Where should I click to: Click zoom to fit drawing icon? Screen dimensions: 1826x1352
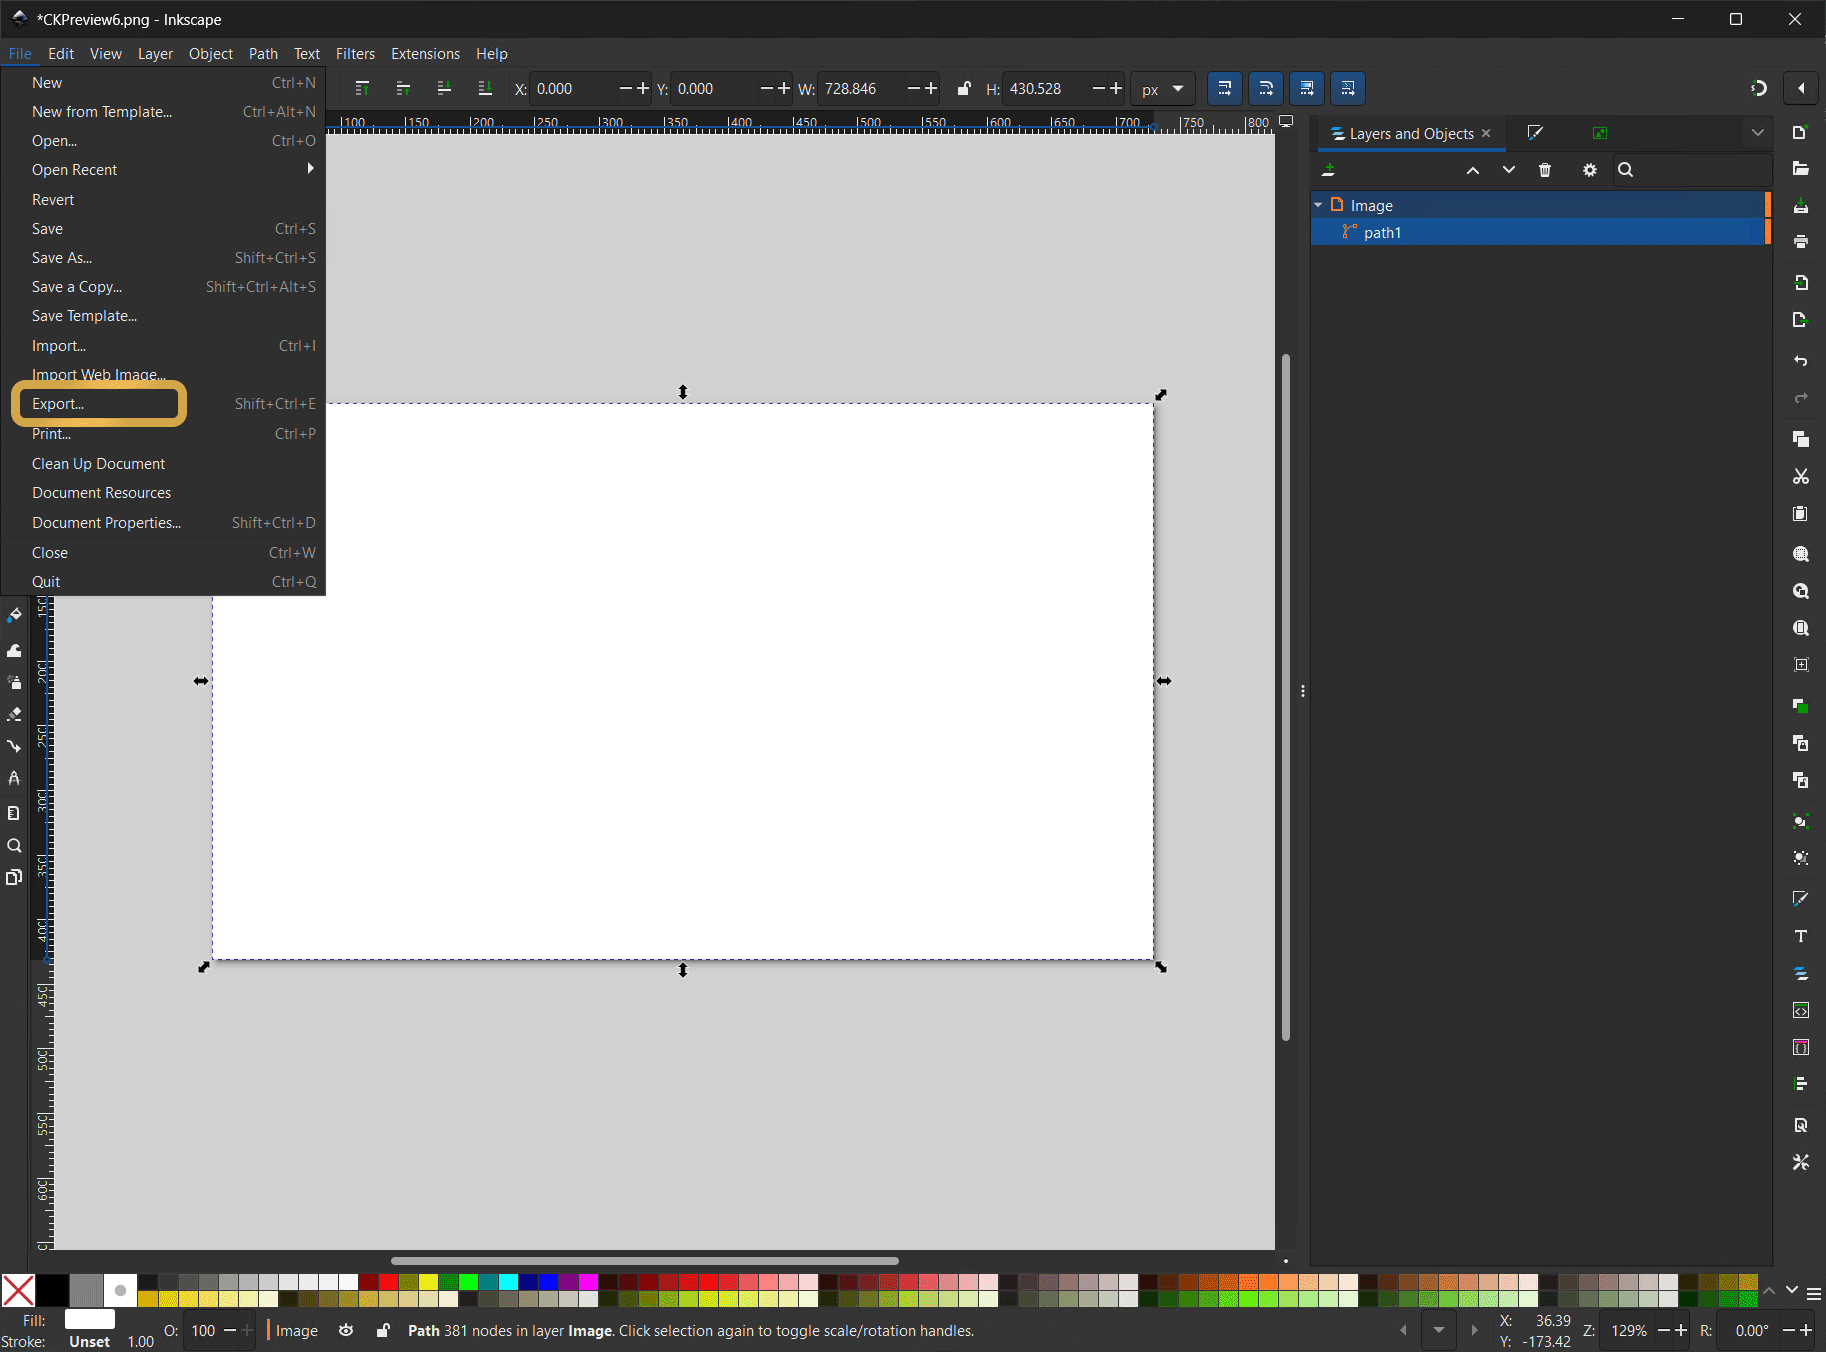pos(1800,591)
